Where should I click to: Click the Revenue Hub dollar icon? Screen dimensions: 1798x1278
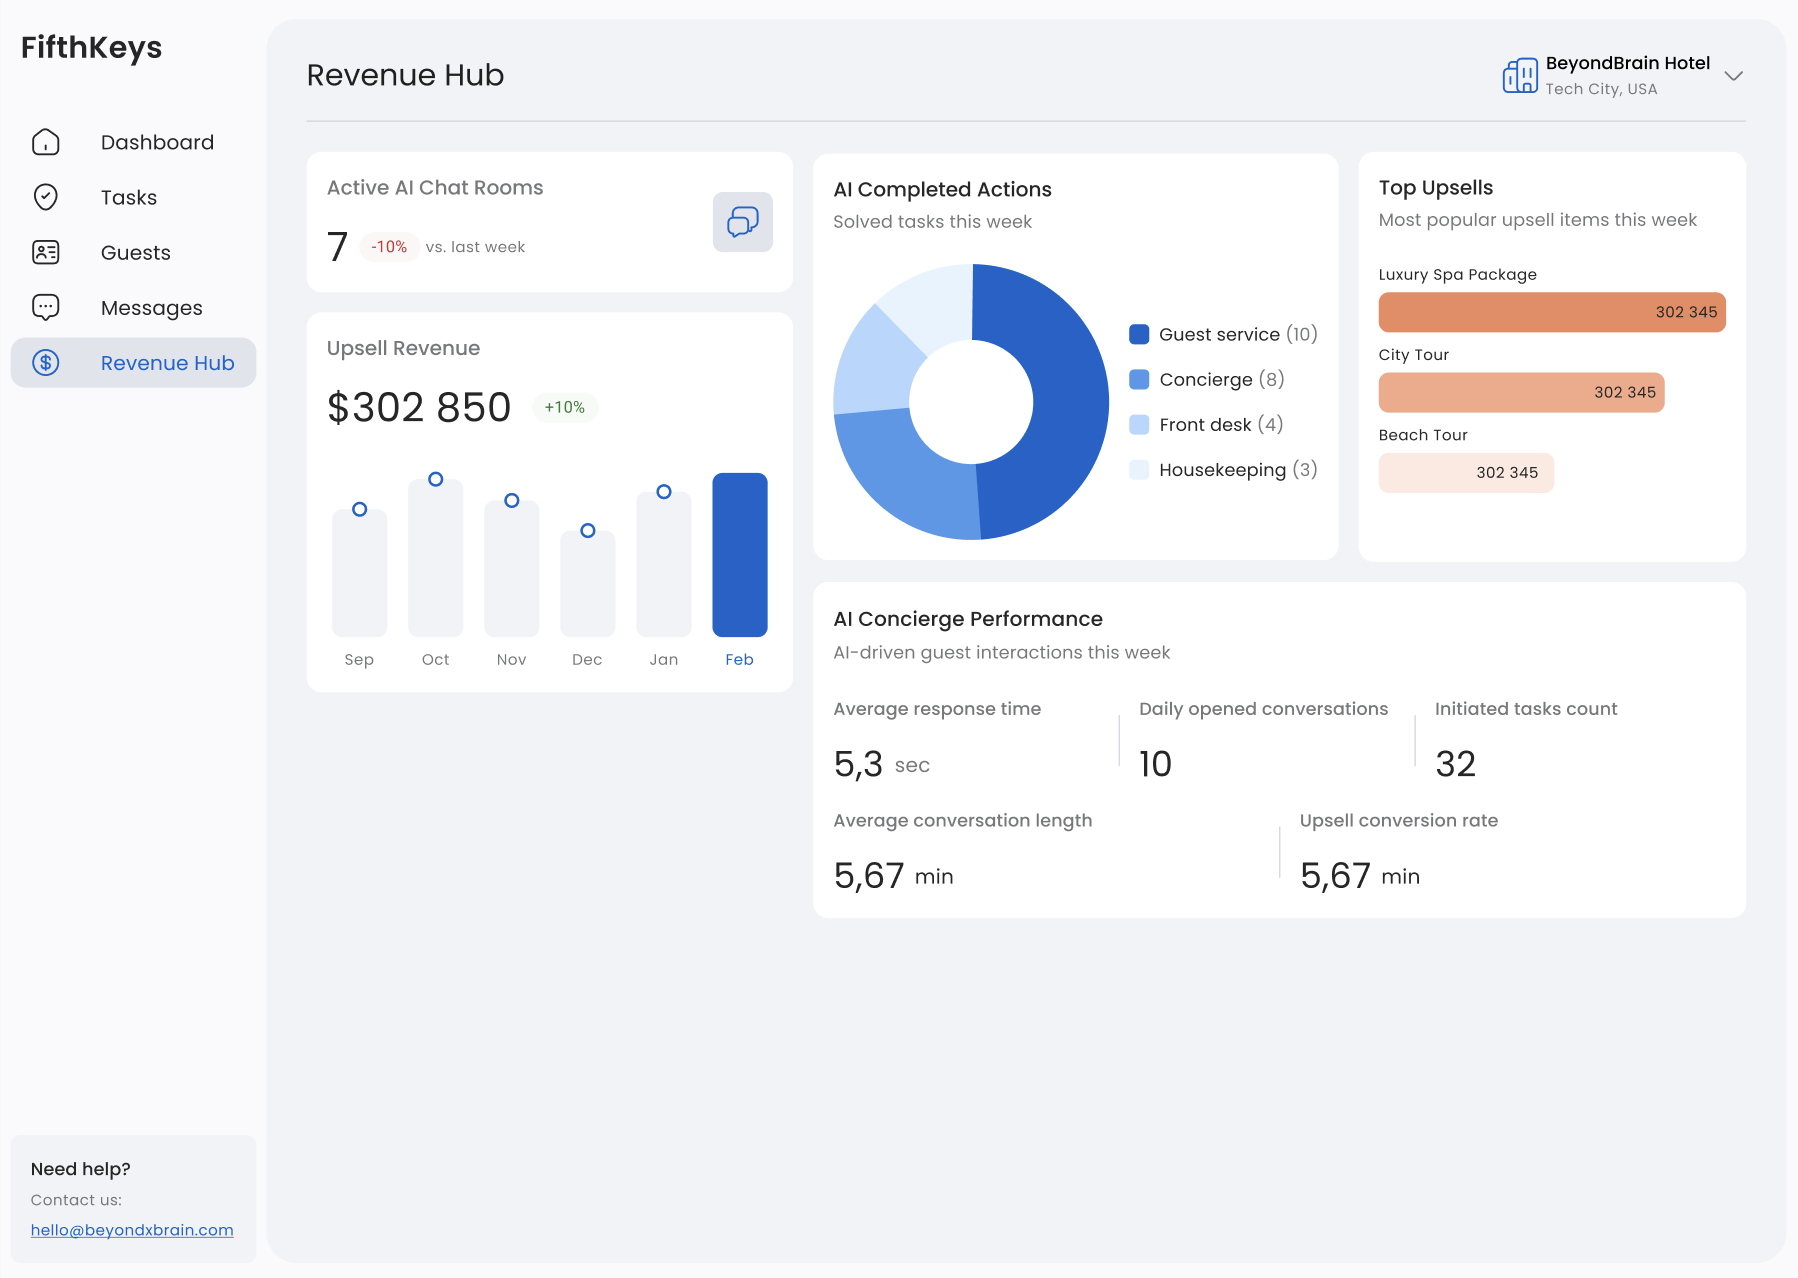click(x=46, y=362)
